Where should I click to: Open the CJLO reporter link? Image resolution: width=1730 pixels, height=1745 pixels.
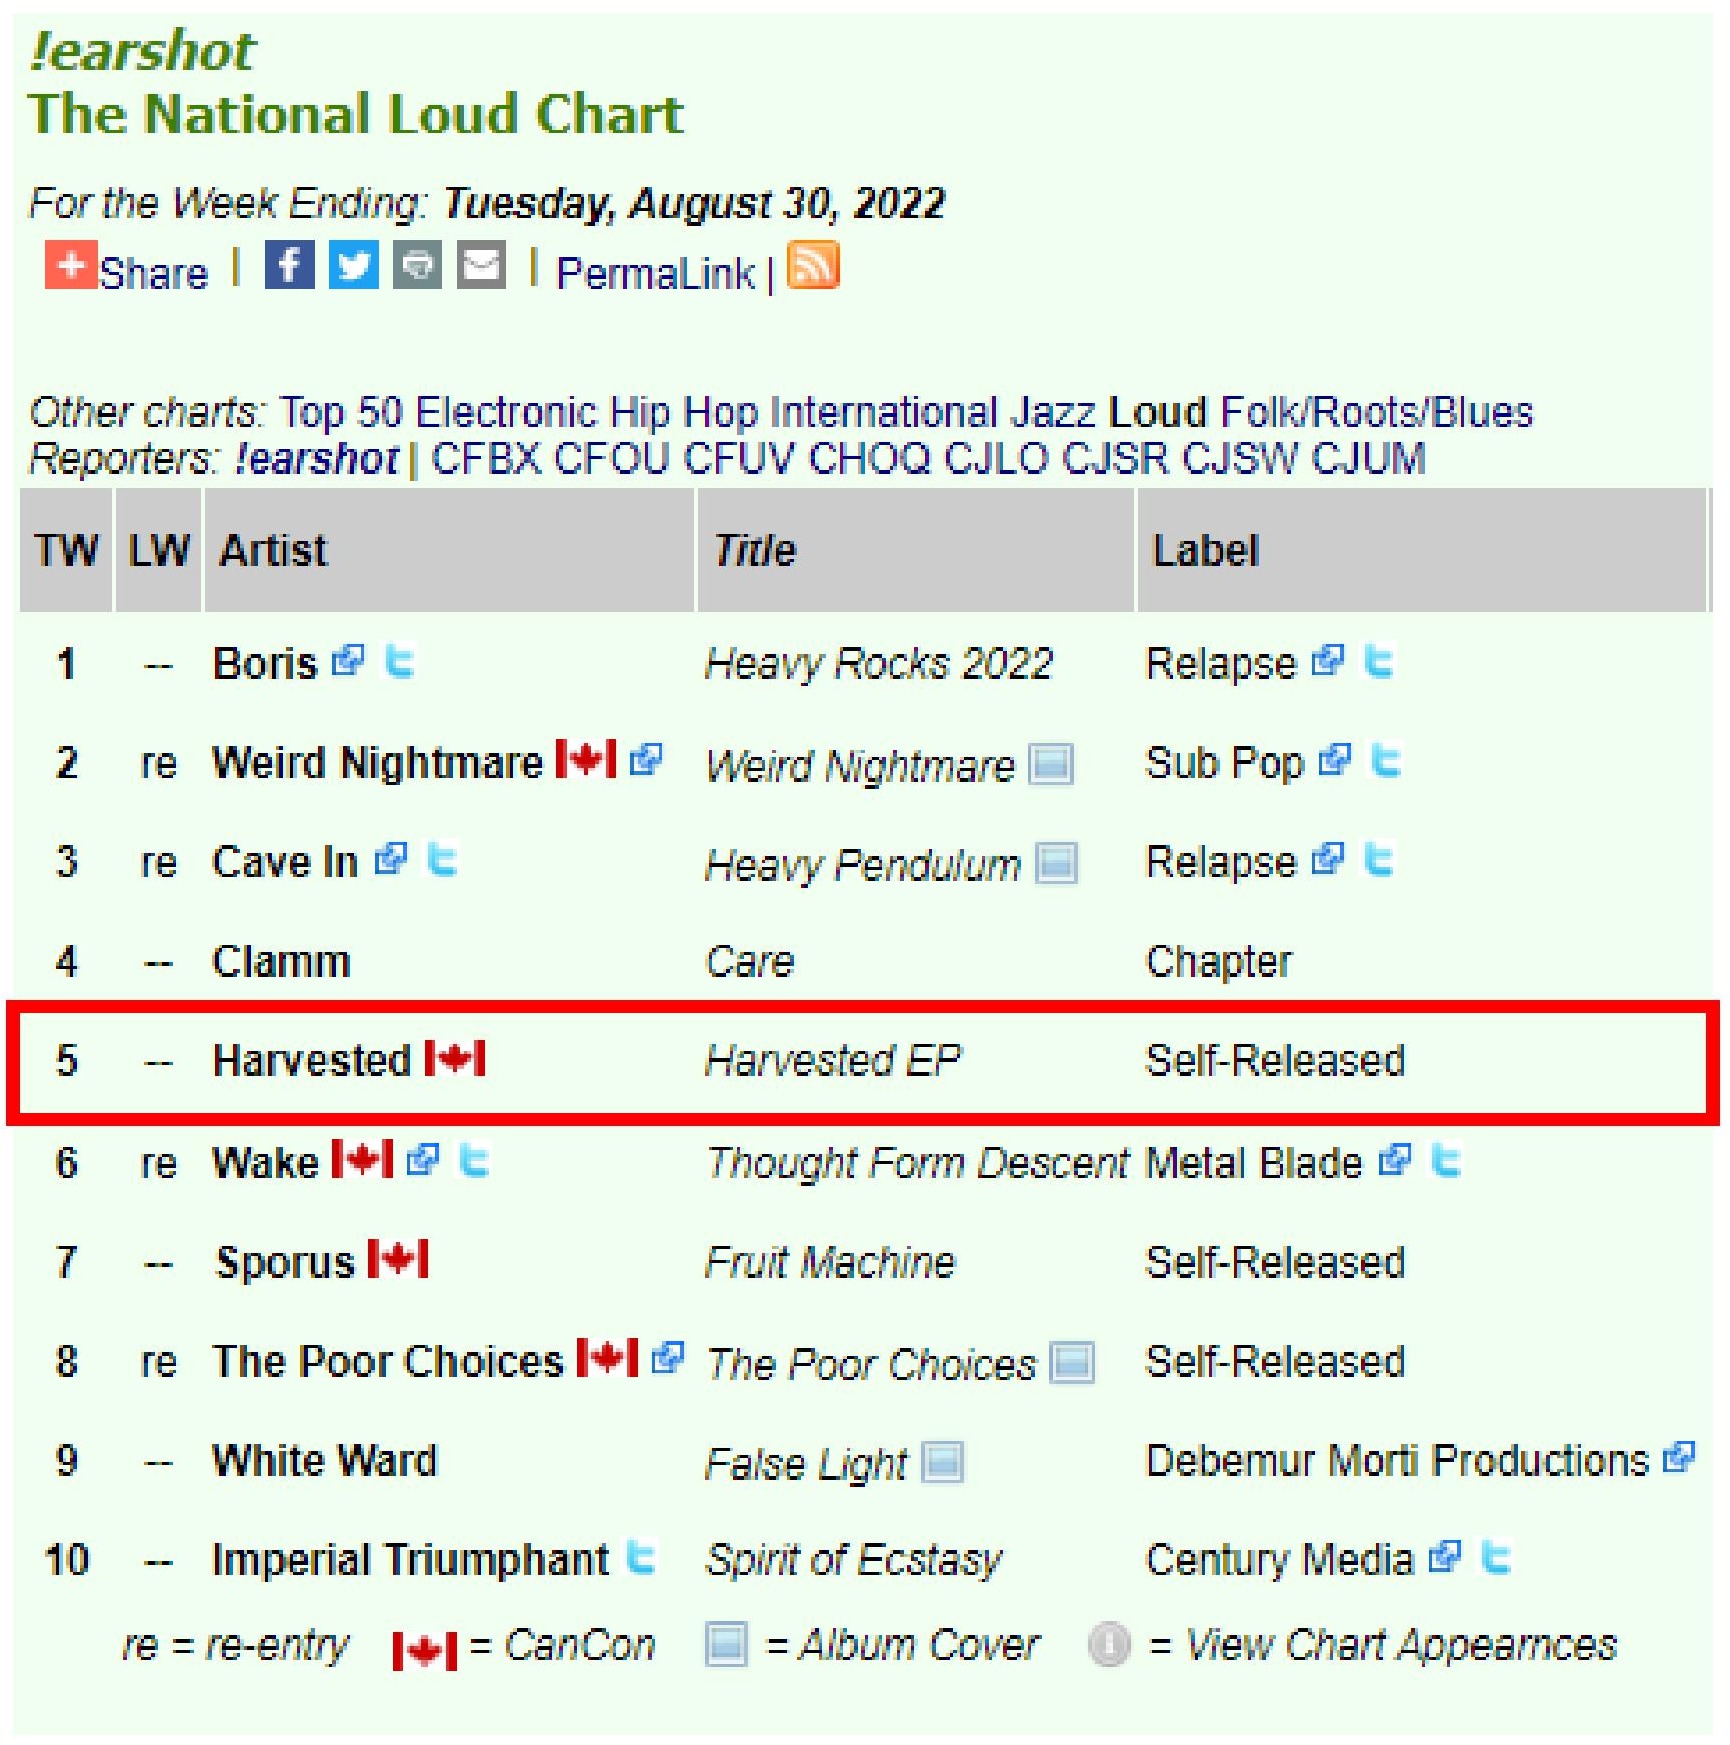996,459
